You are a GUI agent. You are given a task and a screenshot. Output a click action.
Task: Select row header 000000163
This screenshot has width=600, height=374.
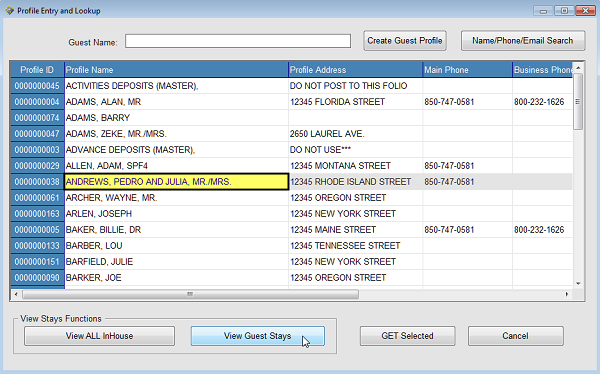tap(37, 214)
